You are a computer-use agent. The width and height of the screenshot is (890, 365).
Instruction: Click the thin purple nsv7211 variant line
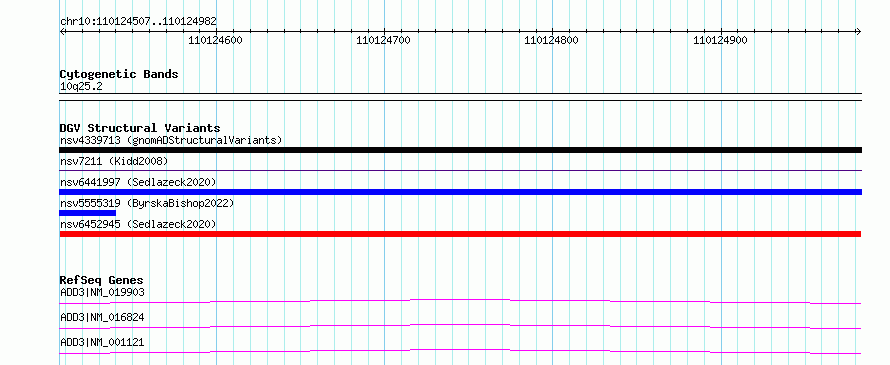(460, 170)
